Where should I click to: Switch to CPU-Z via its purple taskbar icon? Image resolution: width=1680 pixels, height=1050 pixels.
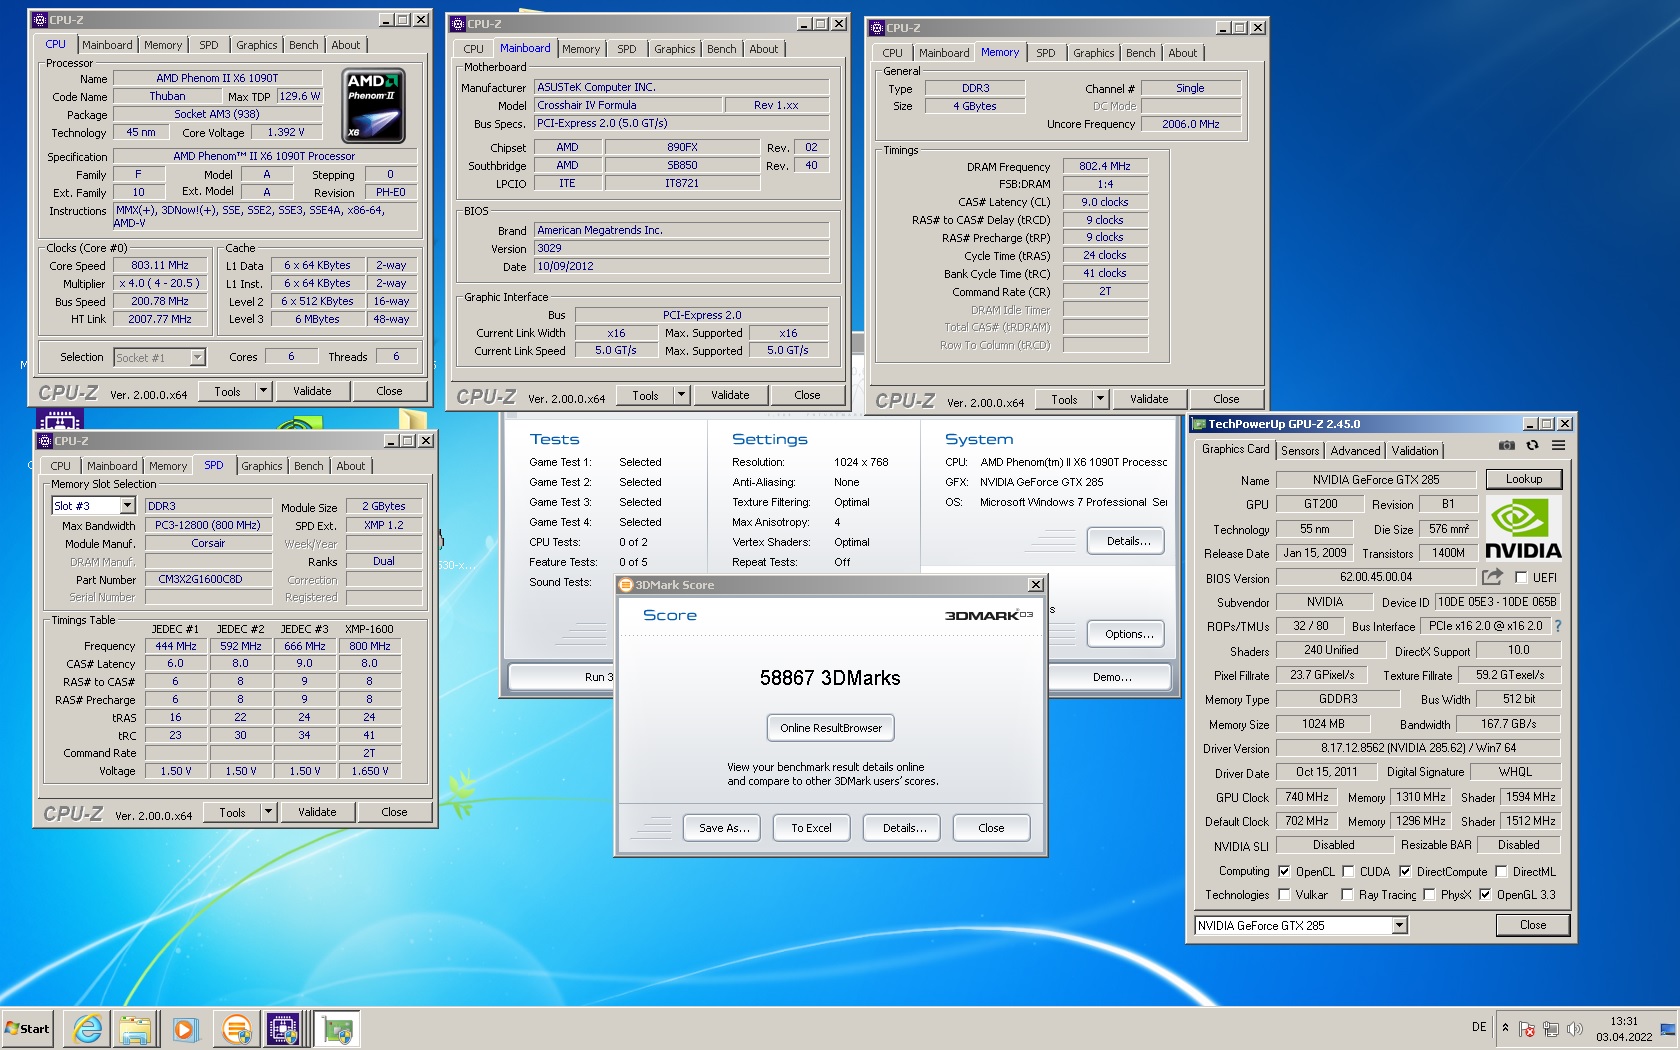point(283,1028)
